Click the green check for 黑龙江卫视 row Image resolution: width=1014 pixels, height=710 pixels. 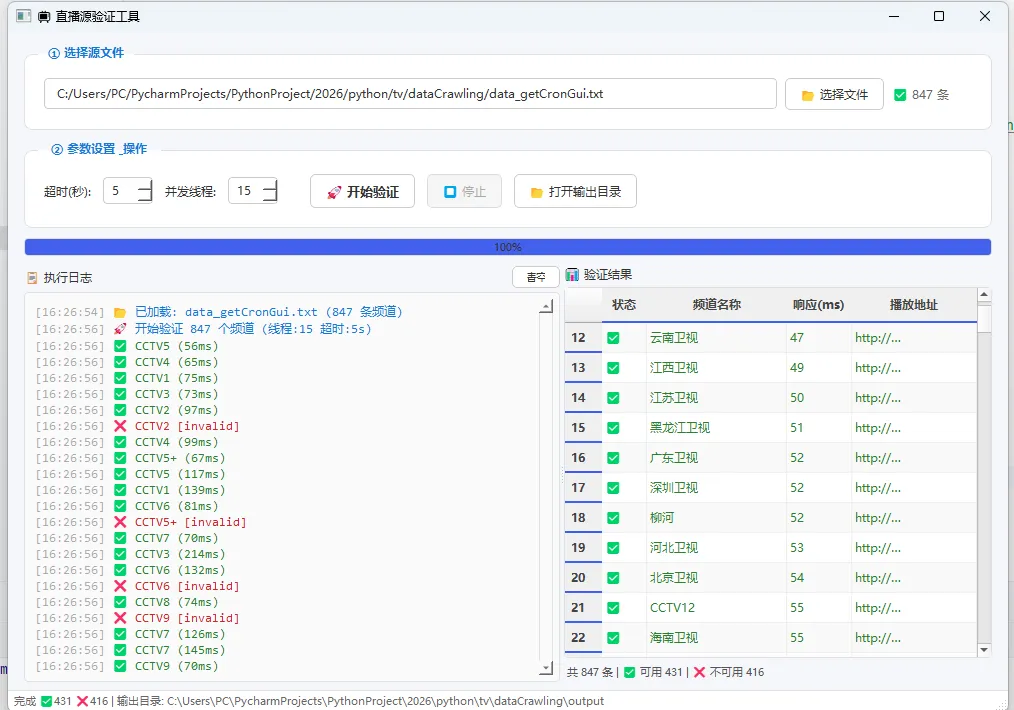613,427
